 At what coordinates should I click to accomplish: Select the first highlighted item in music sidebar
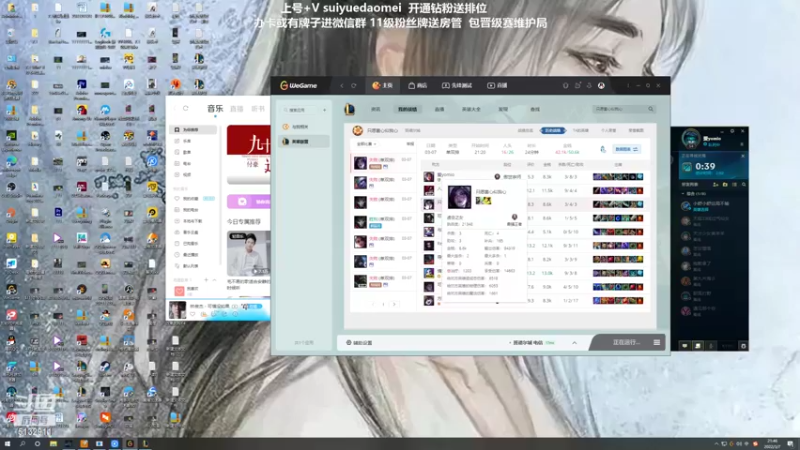[x=193, y=130]
